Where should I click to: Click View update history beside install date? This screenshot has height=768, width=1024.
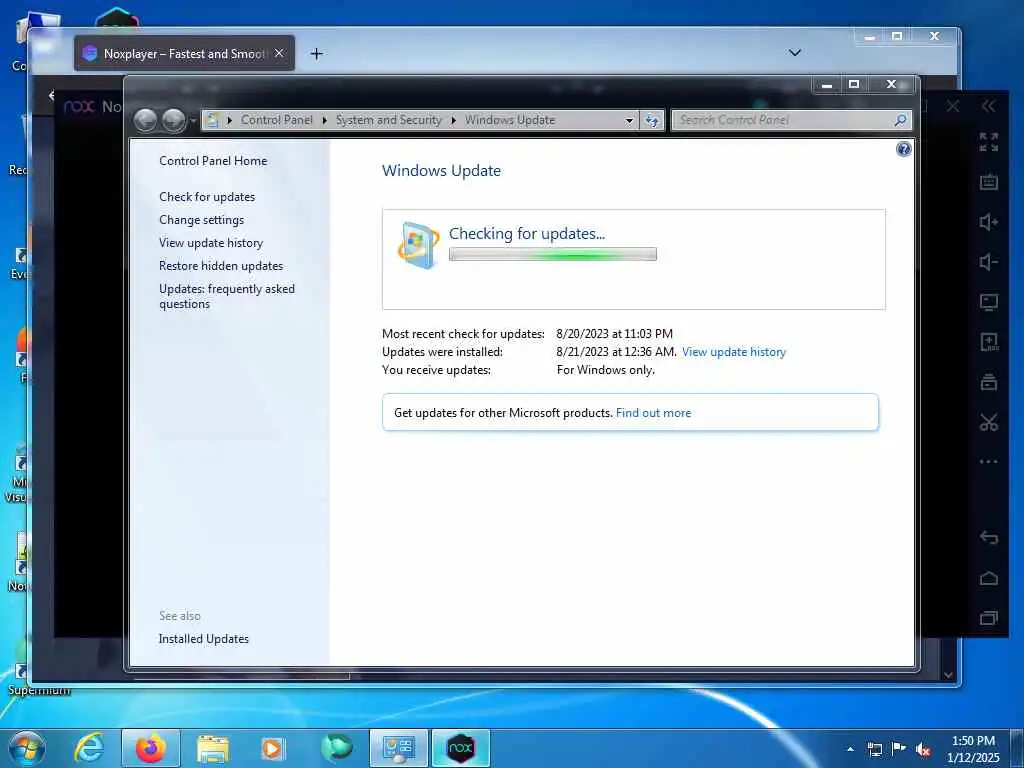(x=733, y=352)
